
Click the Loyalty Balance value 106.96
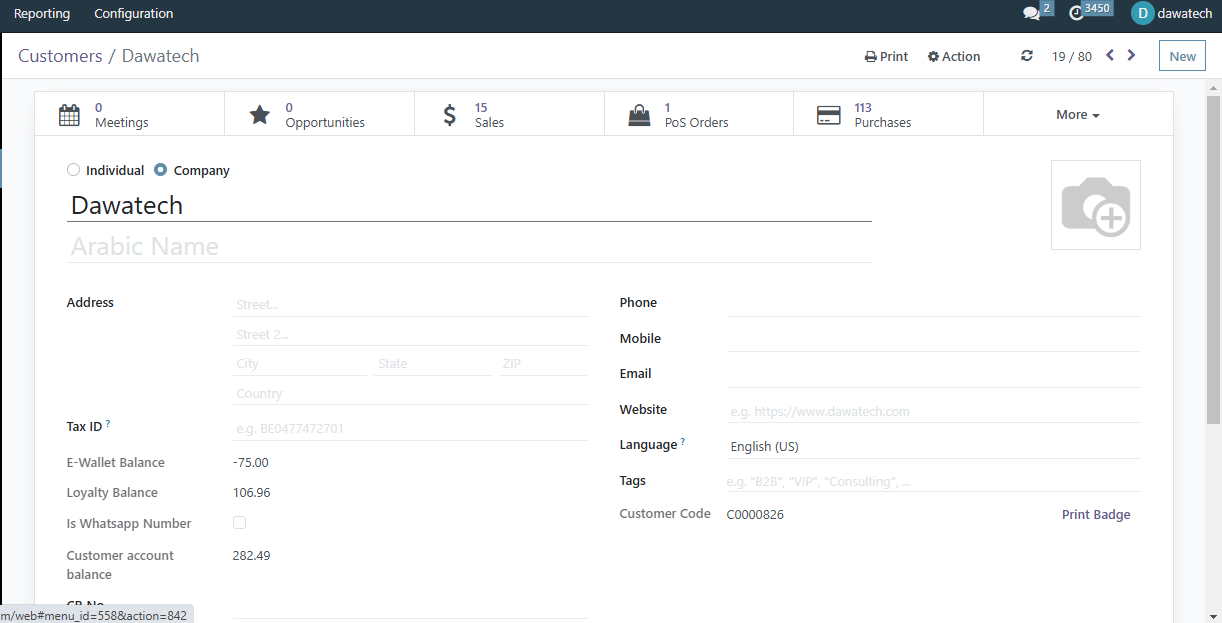pyautogui.click(x=251, y=493)
